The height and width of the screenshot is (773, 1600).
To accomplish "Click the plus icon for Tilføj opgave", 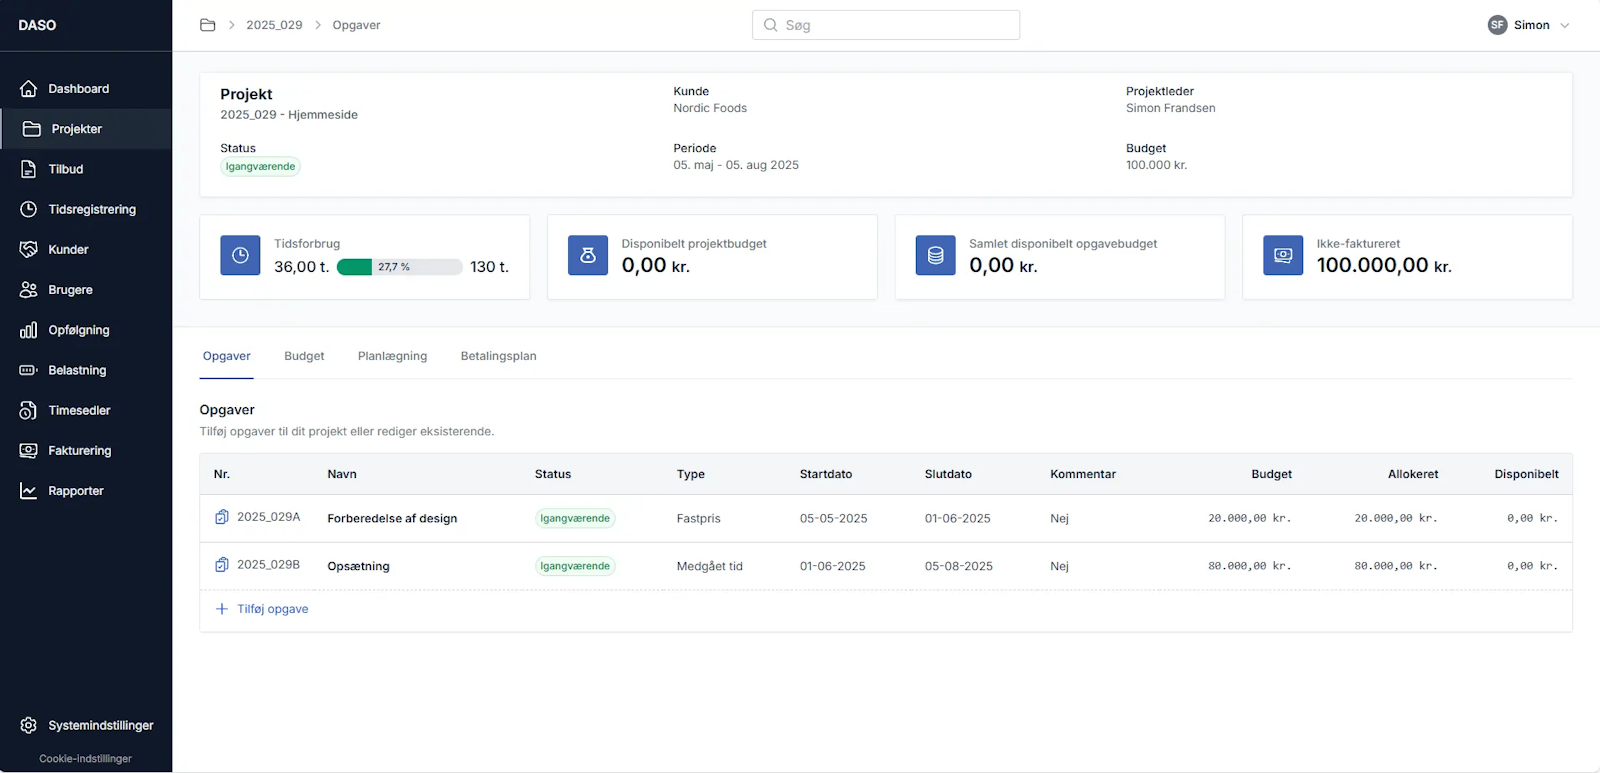I will pyautogui.click(x=222, y=609).
